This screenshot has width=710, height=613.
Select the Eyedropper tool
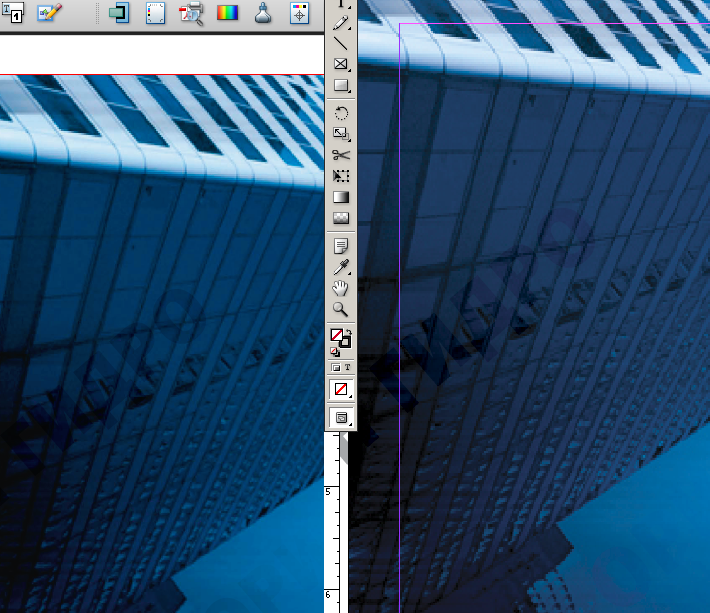341,267
